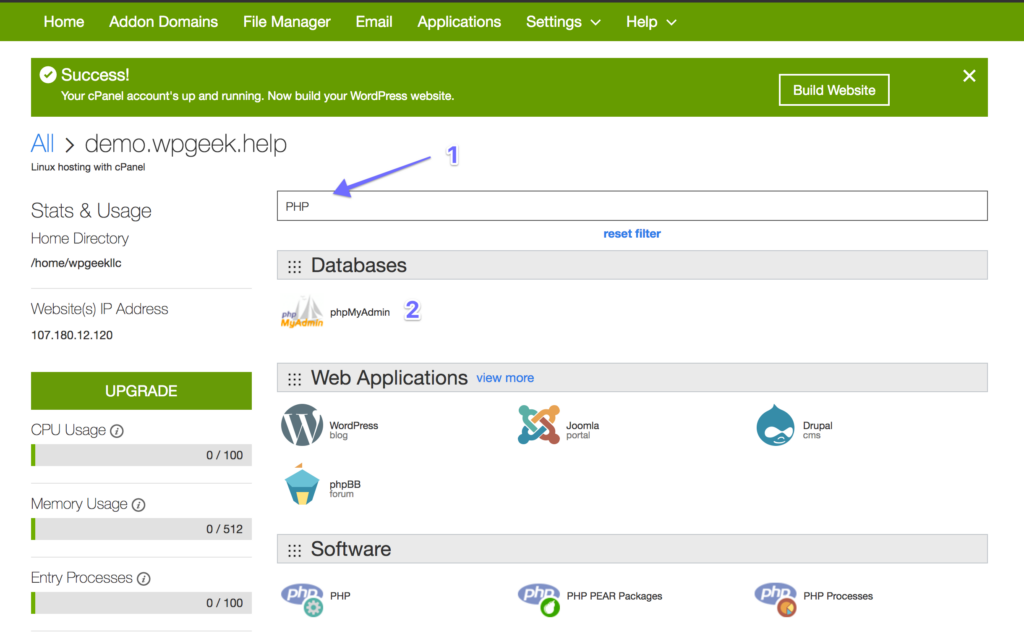Click the CPU Usage info icon
This screenshot has width=1024, height=639.
coord(117,431)
